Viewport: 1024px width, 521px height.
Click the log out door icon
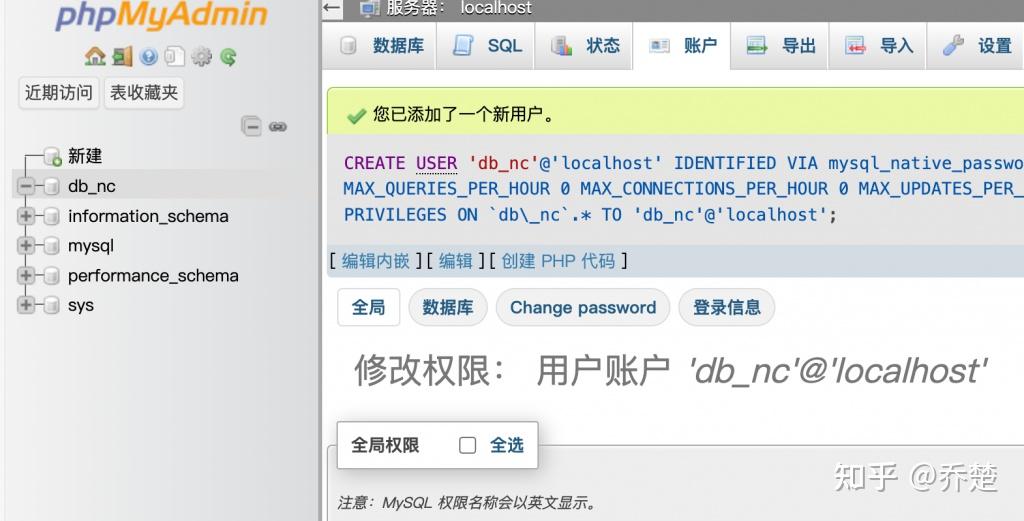(122, 57)
